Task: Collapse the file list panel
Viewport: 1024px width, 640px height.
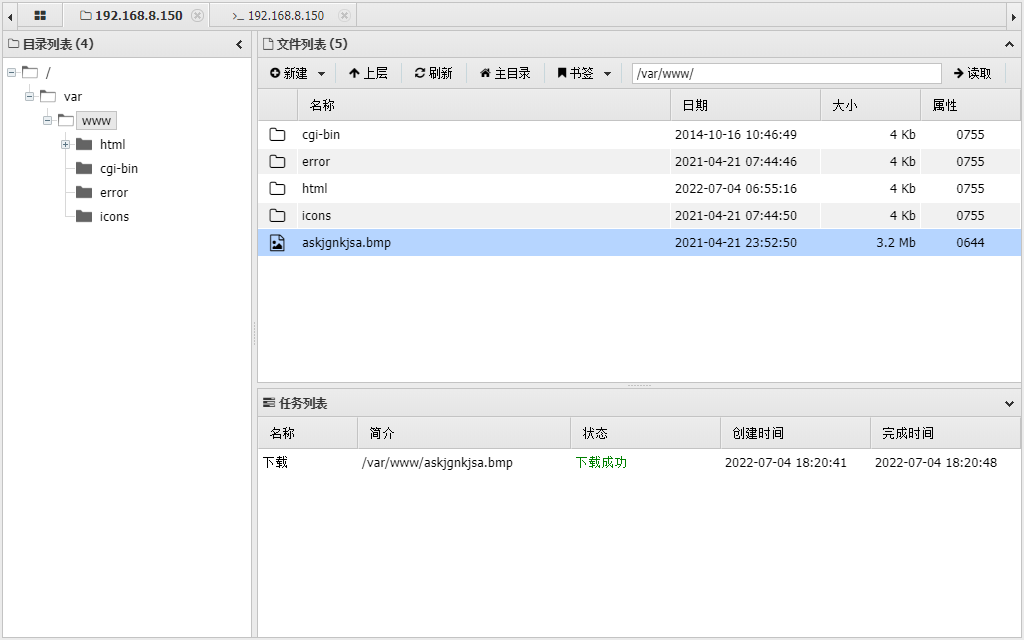Action: point(1009,44)
